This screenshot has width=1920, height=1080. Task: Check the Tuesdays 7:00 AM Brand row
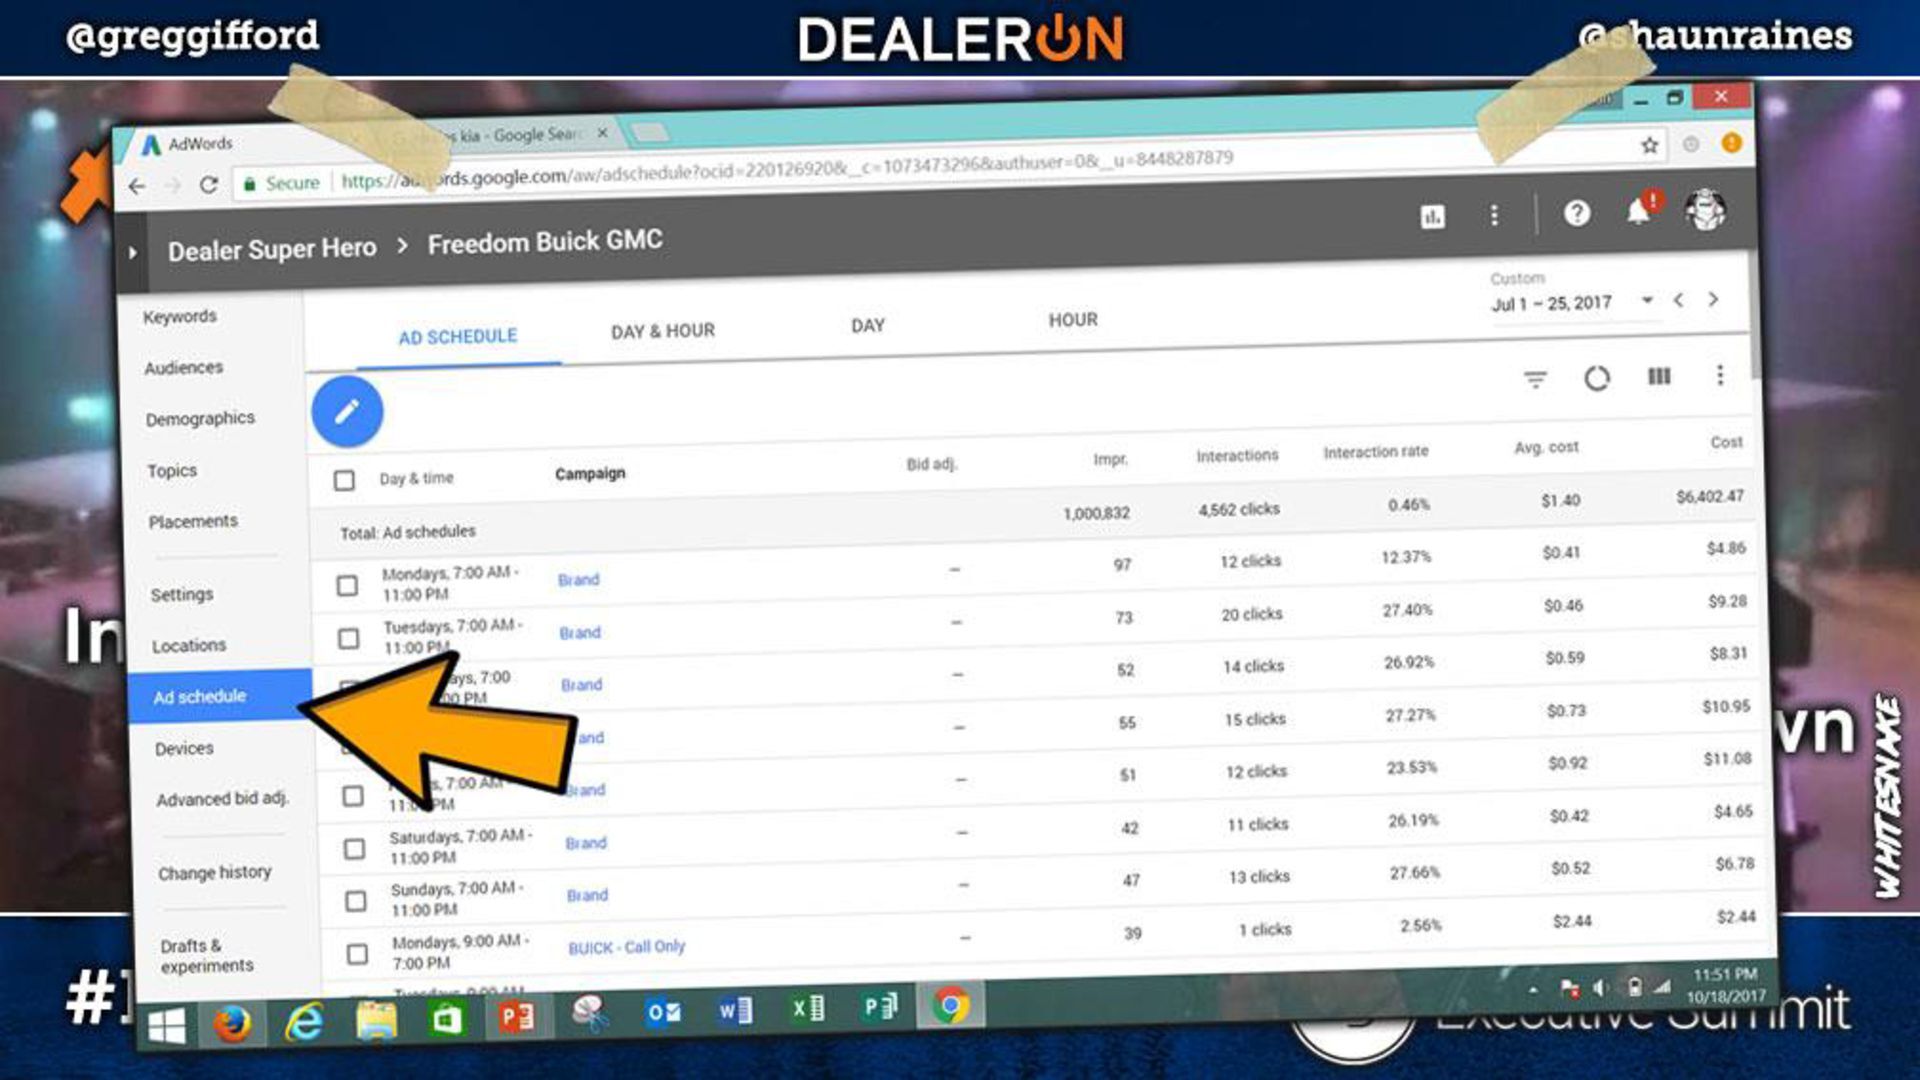(x=348, y=639)
